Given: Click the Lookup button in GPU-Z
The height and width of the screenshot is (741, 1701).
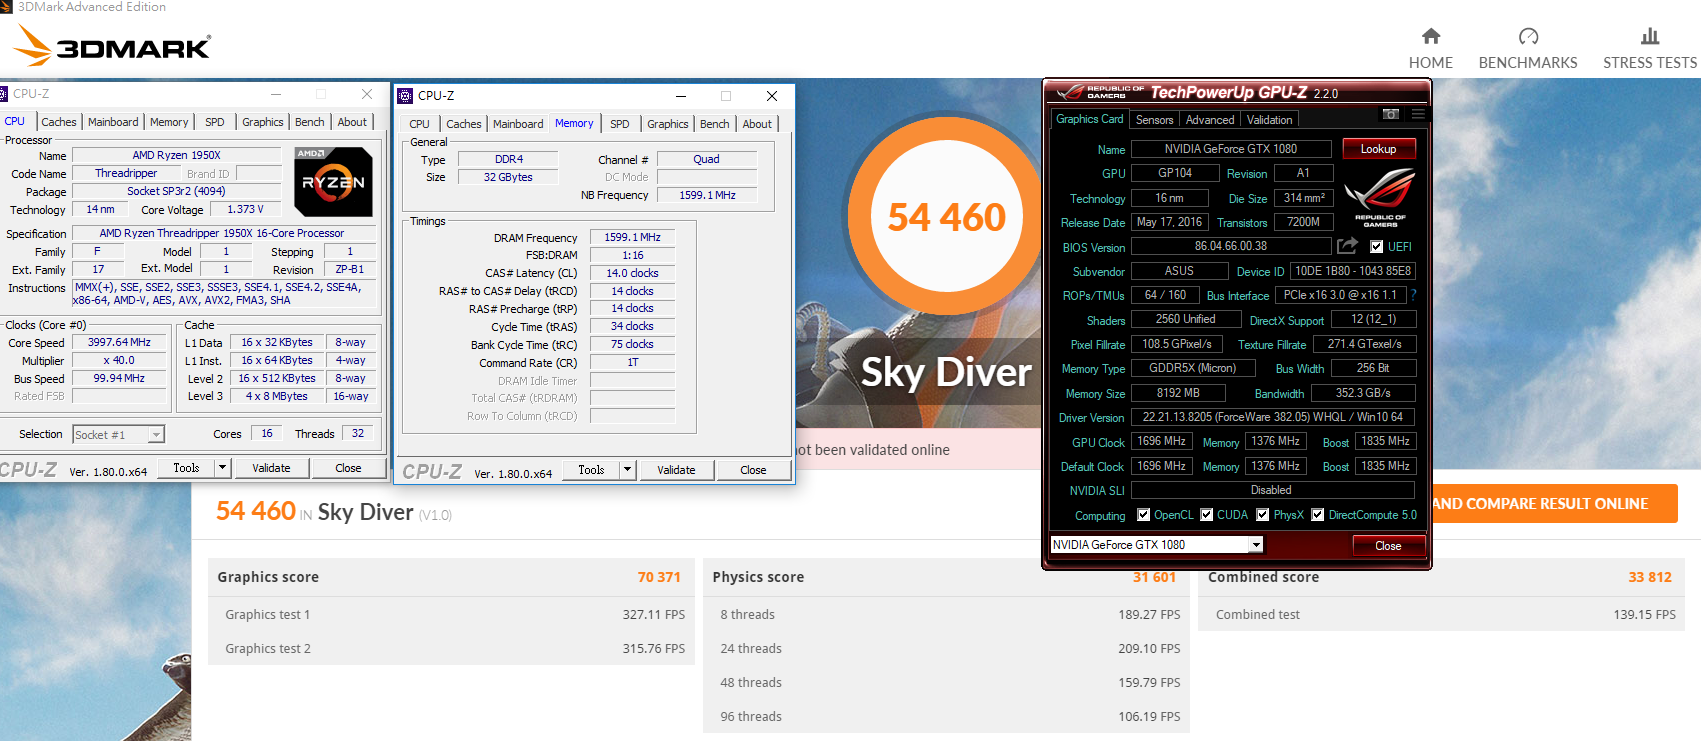Looking at the screenshot, I should click(1378, 149).
